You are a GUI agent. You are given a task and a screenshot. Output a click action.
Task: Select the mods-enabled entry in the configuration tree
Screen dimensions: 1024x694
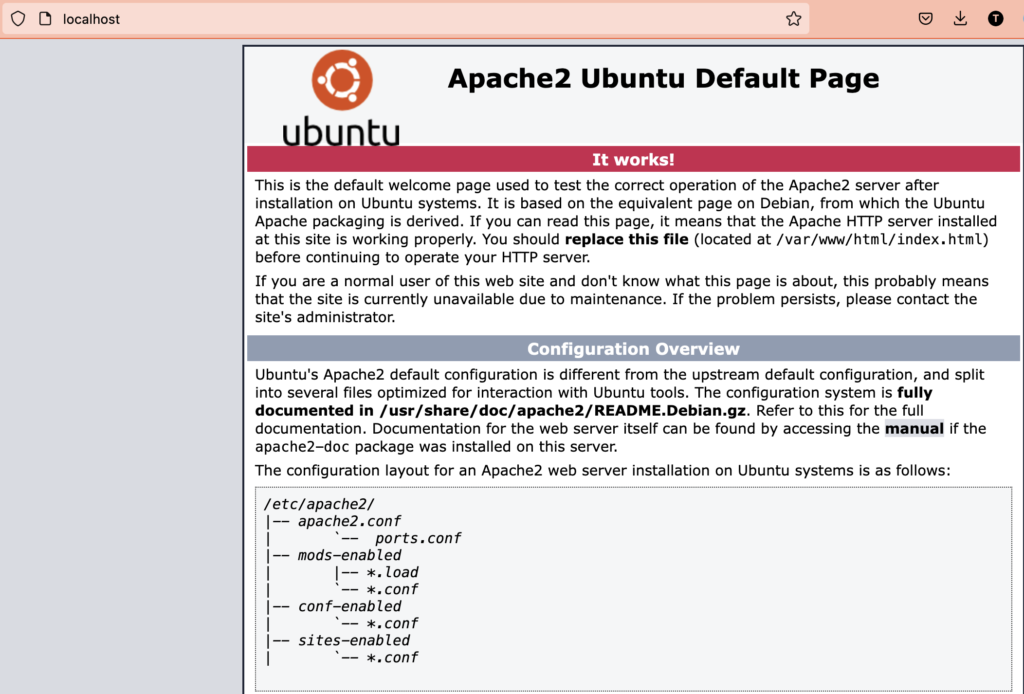click(350, 555)
